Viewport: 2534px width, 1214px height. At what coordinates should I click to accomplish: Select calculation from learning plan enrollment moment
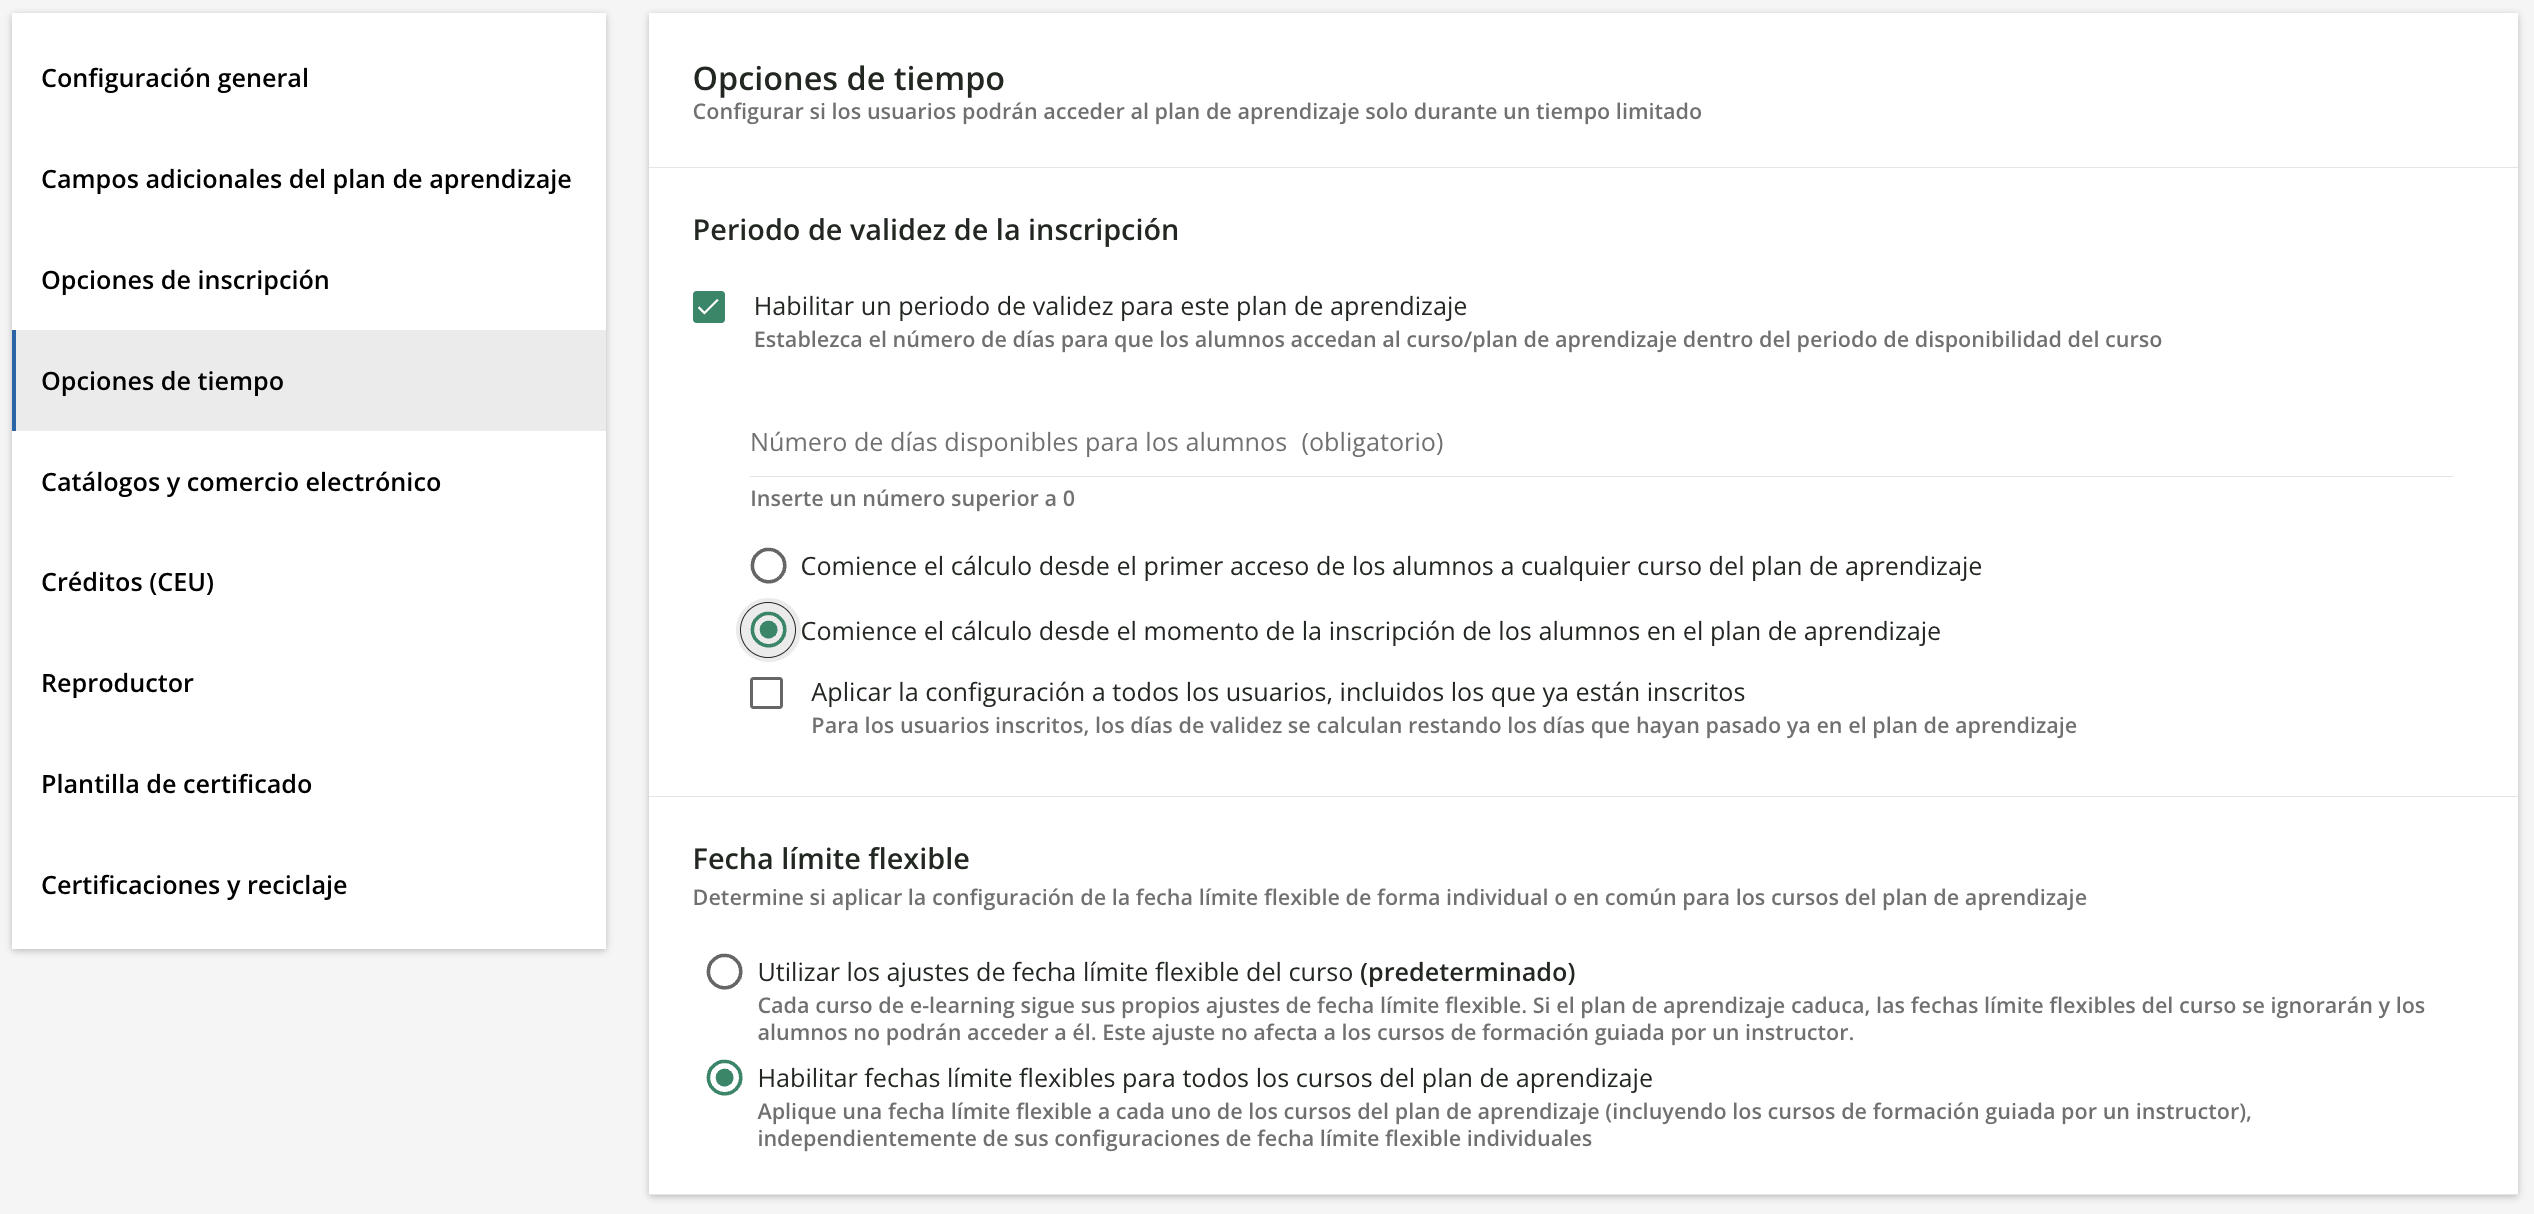[767, 630]
